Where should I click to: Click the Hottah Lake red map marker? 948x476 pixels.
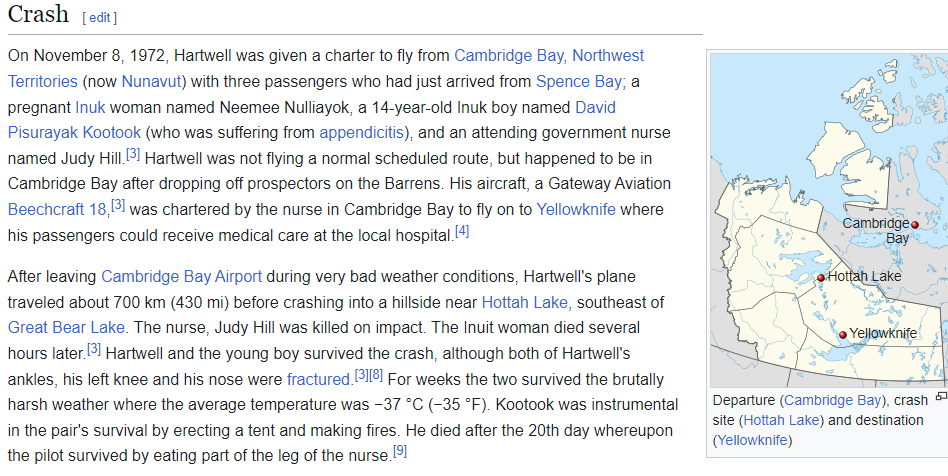[820, 278]
